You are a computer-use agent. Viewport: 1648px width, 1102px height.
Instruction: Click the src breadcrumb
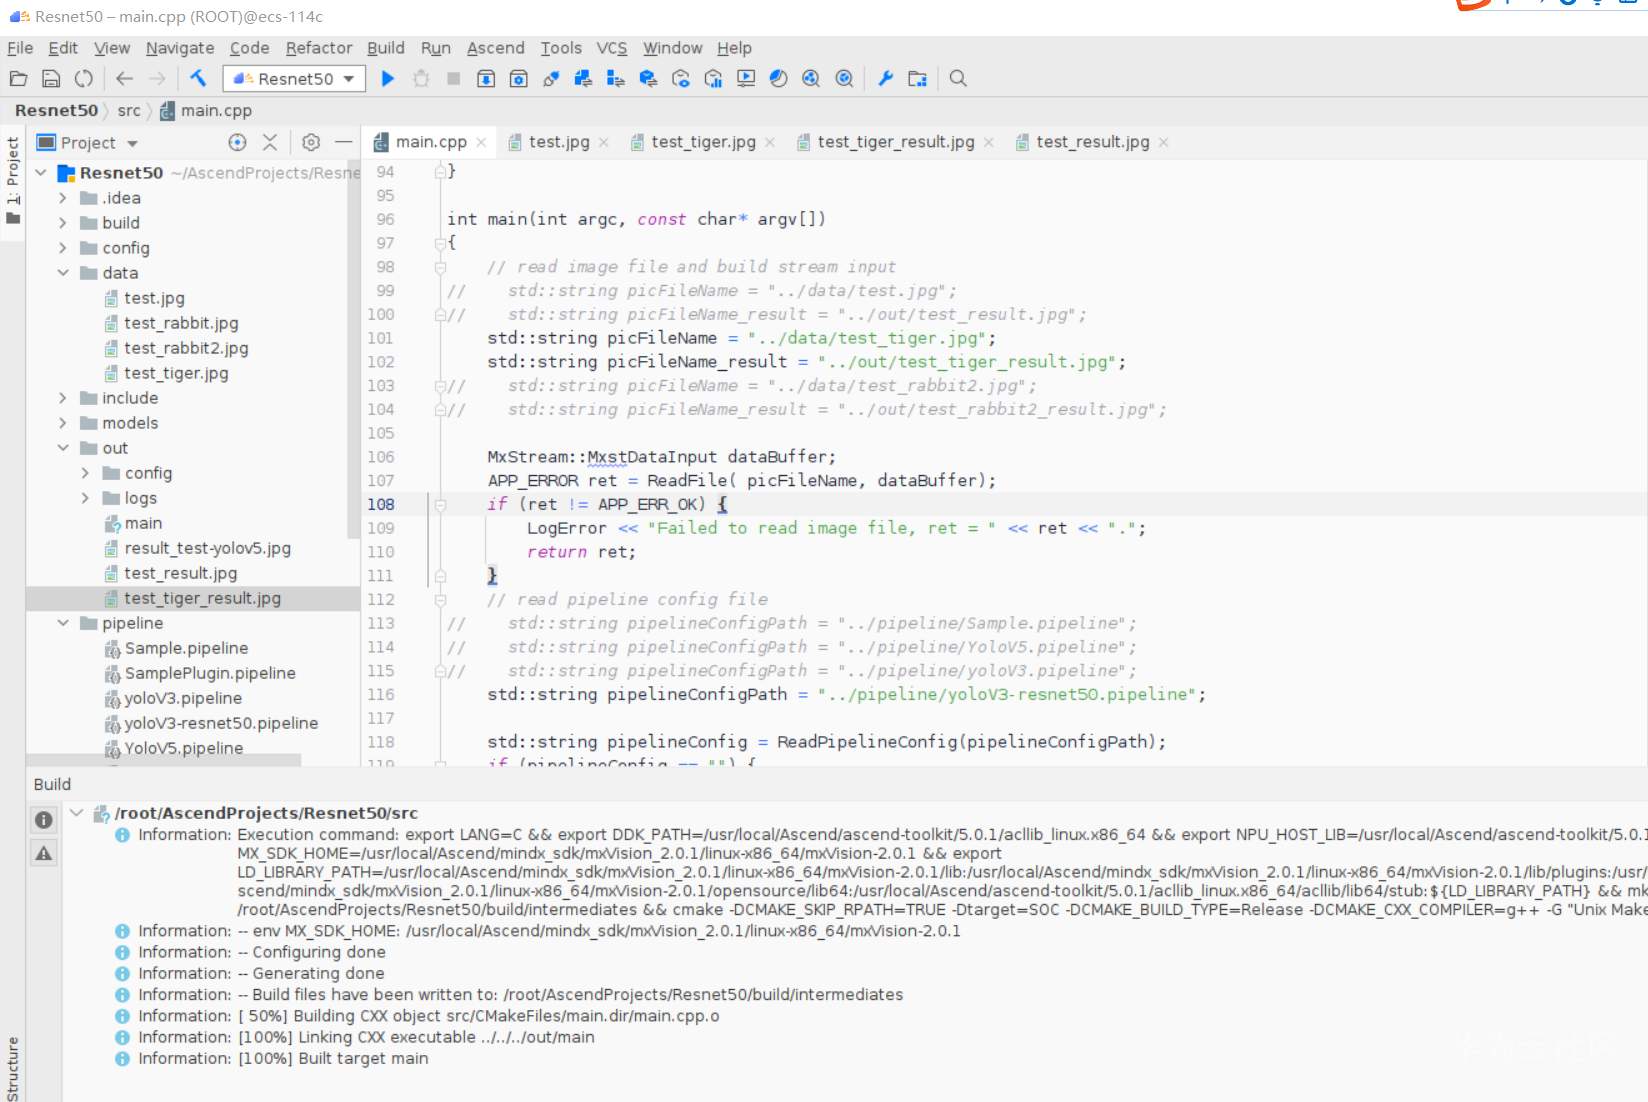tap(129, 110)
